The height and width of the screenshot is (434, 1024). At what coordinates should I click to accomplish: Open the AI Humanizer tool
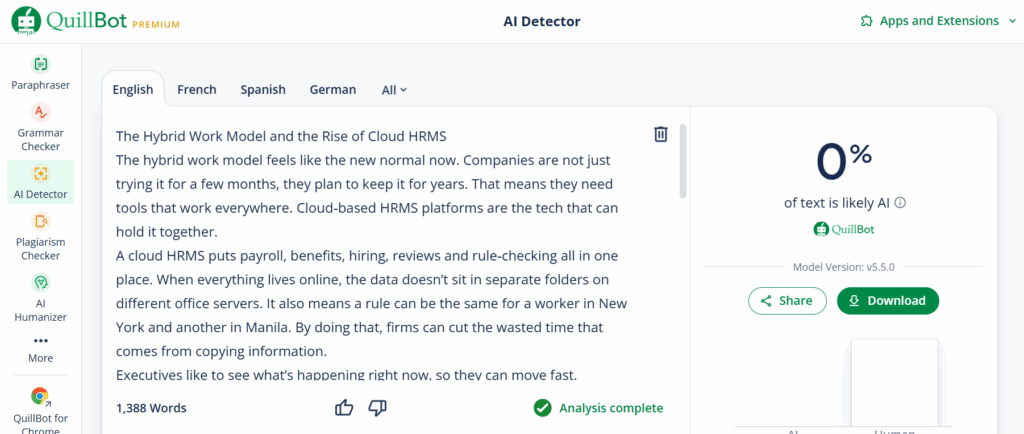click(x=40, y=298)
